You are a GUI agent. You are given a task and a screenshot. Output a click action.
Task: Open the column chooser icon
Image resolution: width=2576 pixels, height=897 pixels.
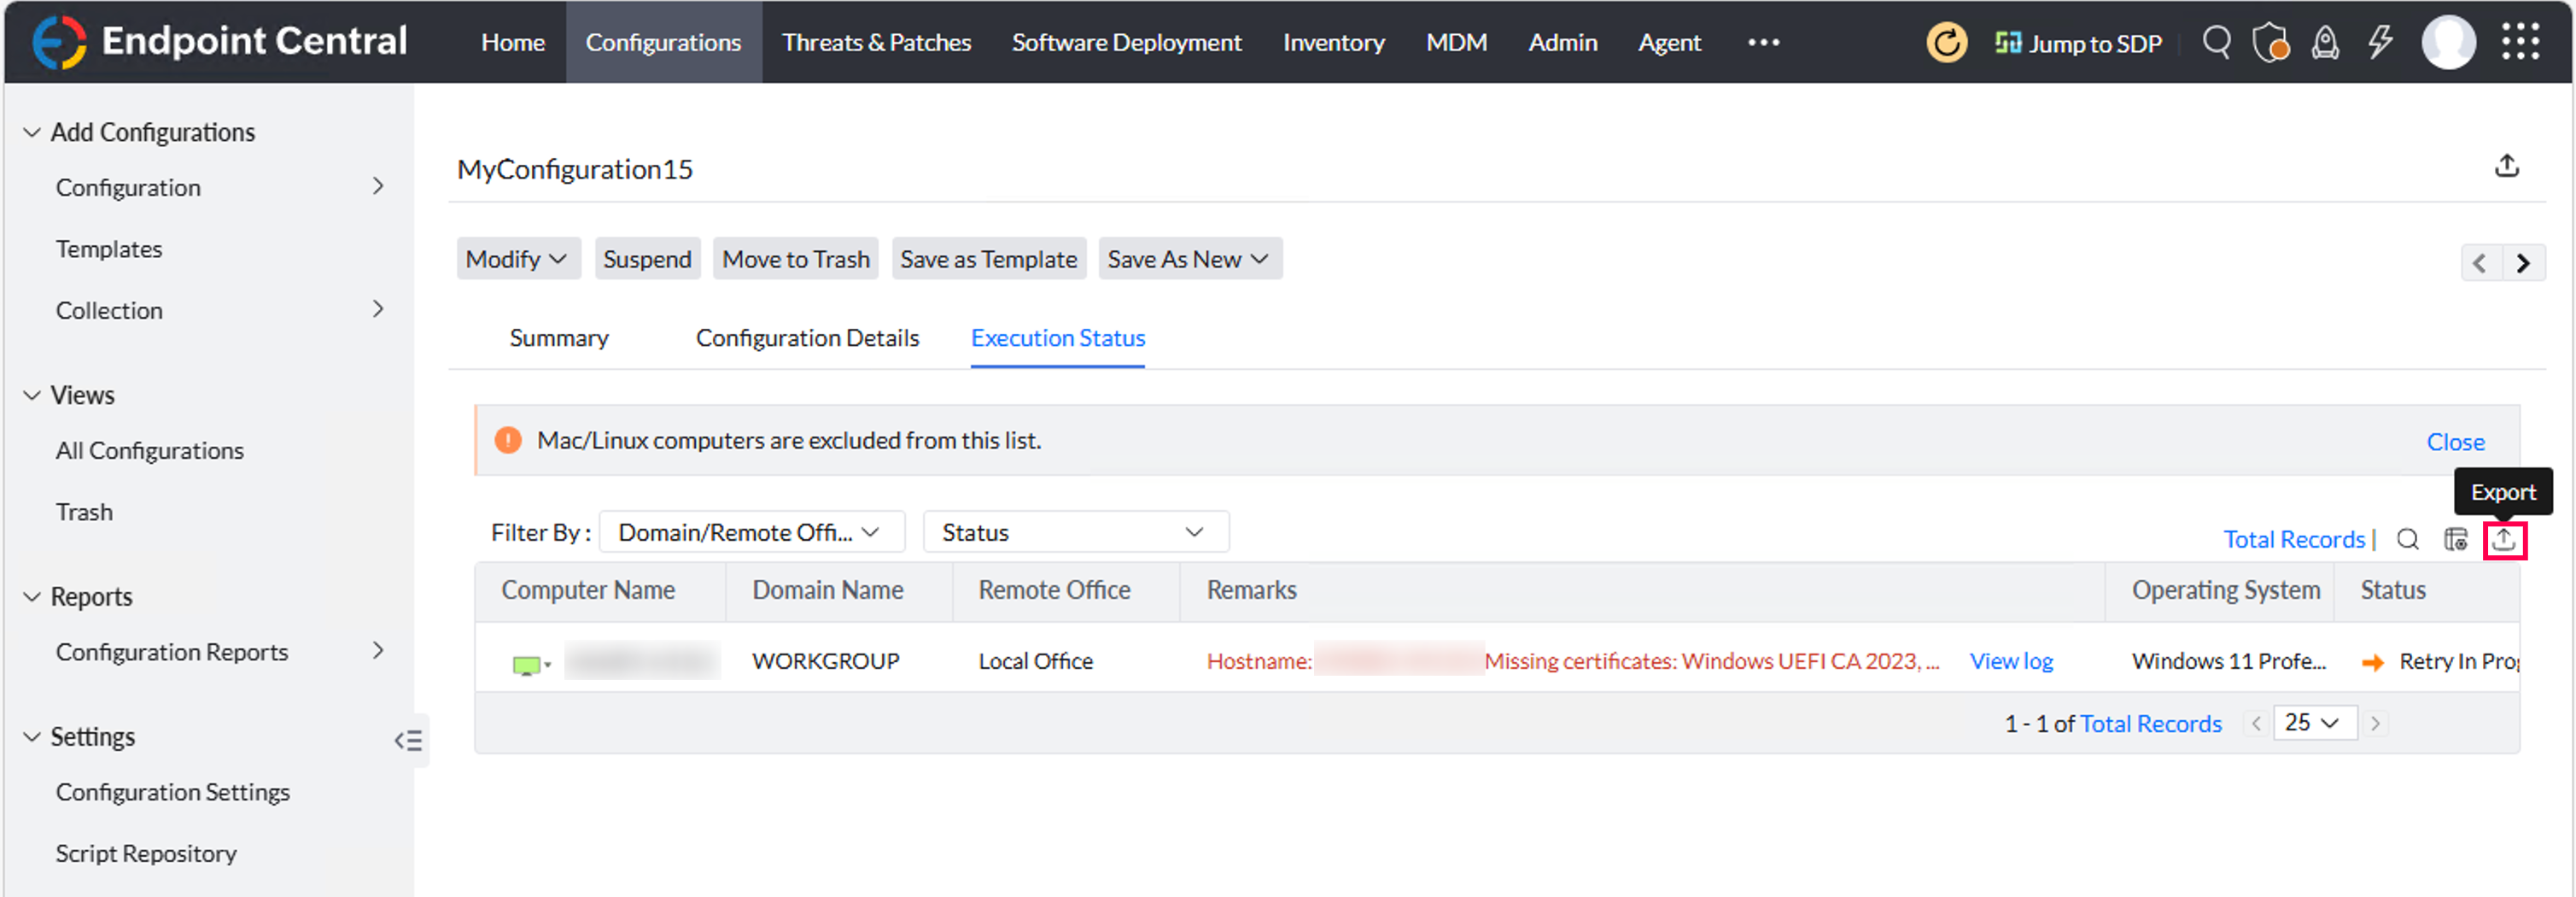[x=2455, y=540]
